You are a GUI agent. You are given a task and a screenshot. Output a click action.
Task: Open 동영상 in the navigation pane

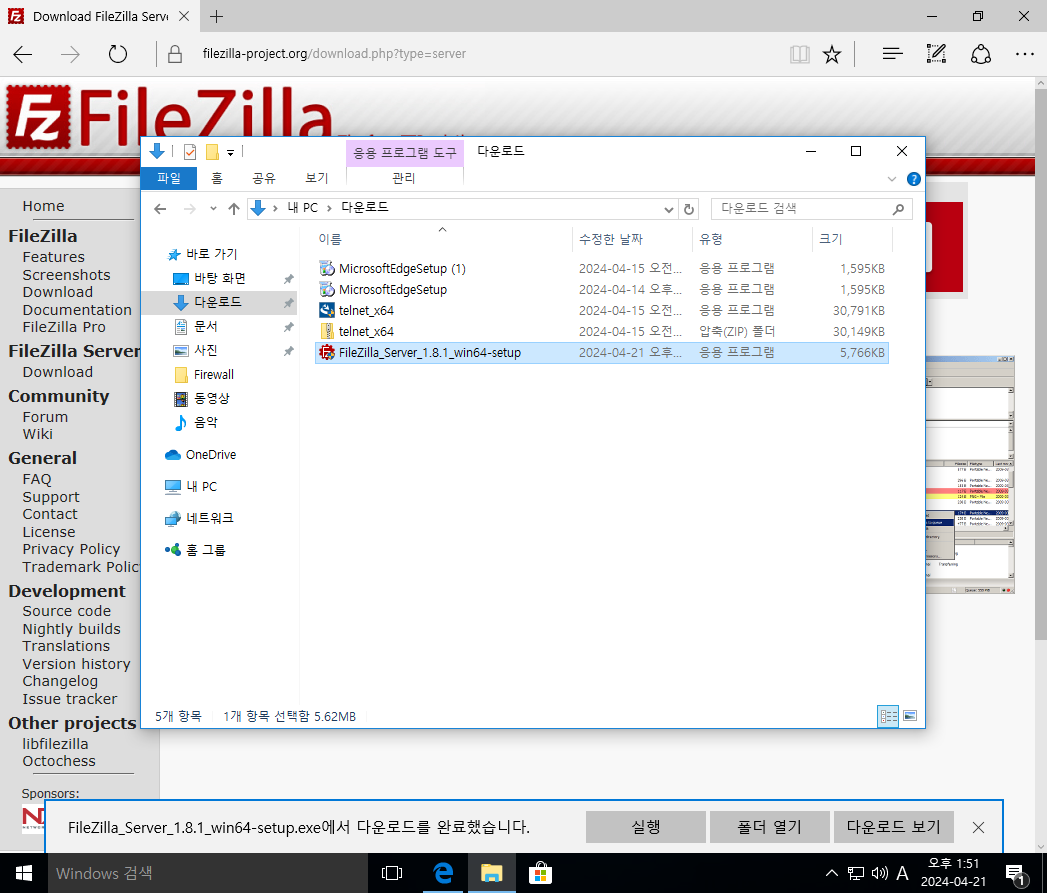click(x=212, y=399)
